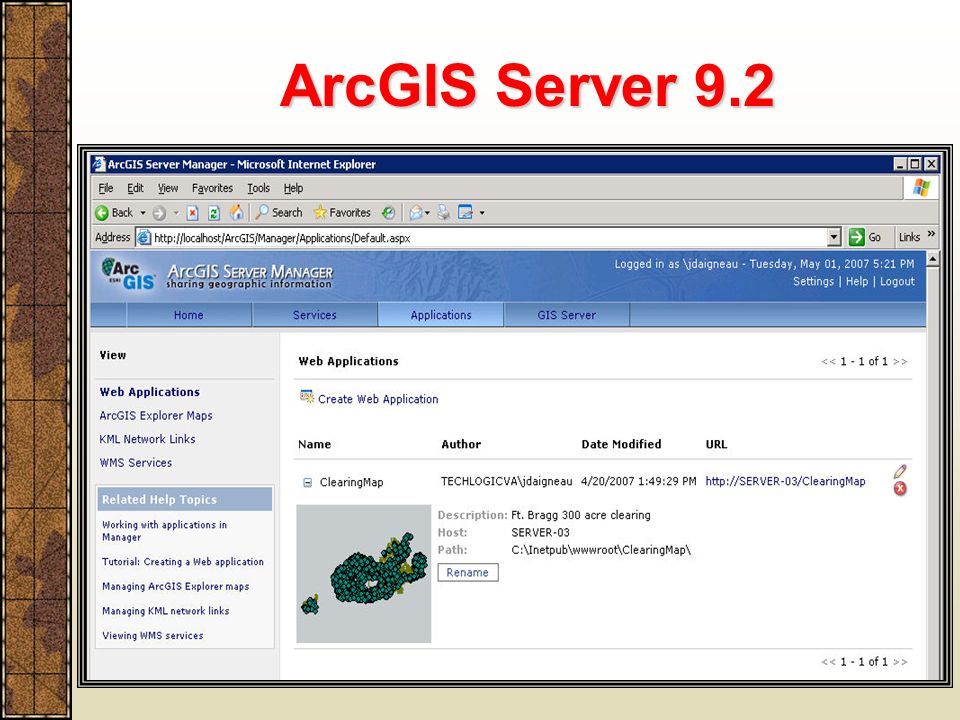Click the scrollbar up arrow
The height and width of the screenshot is (720, 960).
click(932, 259)
